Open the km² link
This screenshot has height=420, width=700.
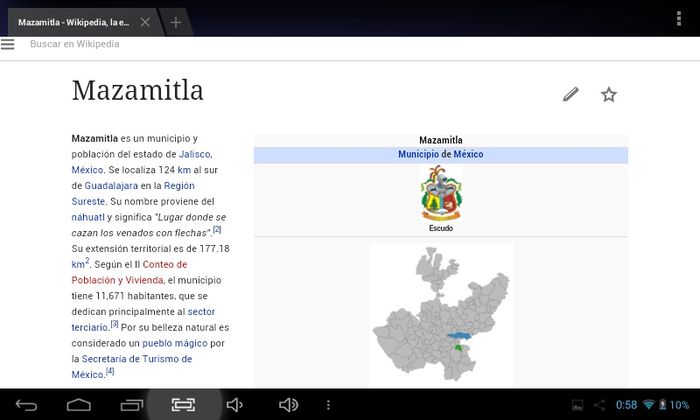tap(80, 263)
